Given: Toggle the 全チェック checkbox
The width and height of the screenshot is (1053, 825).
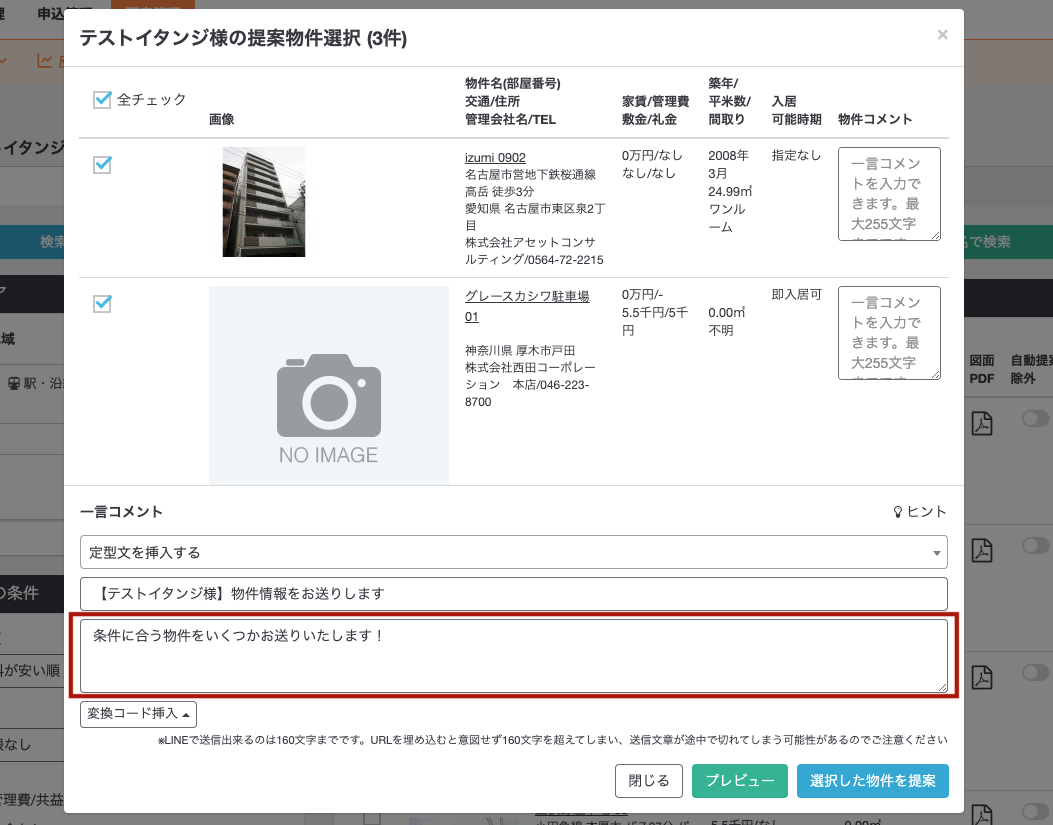Looking at the screenshot, I should point(102,99).
